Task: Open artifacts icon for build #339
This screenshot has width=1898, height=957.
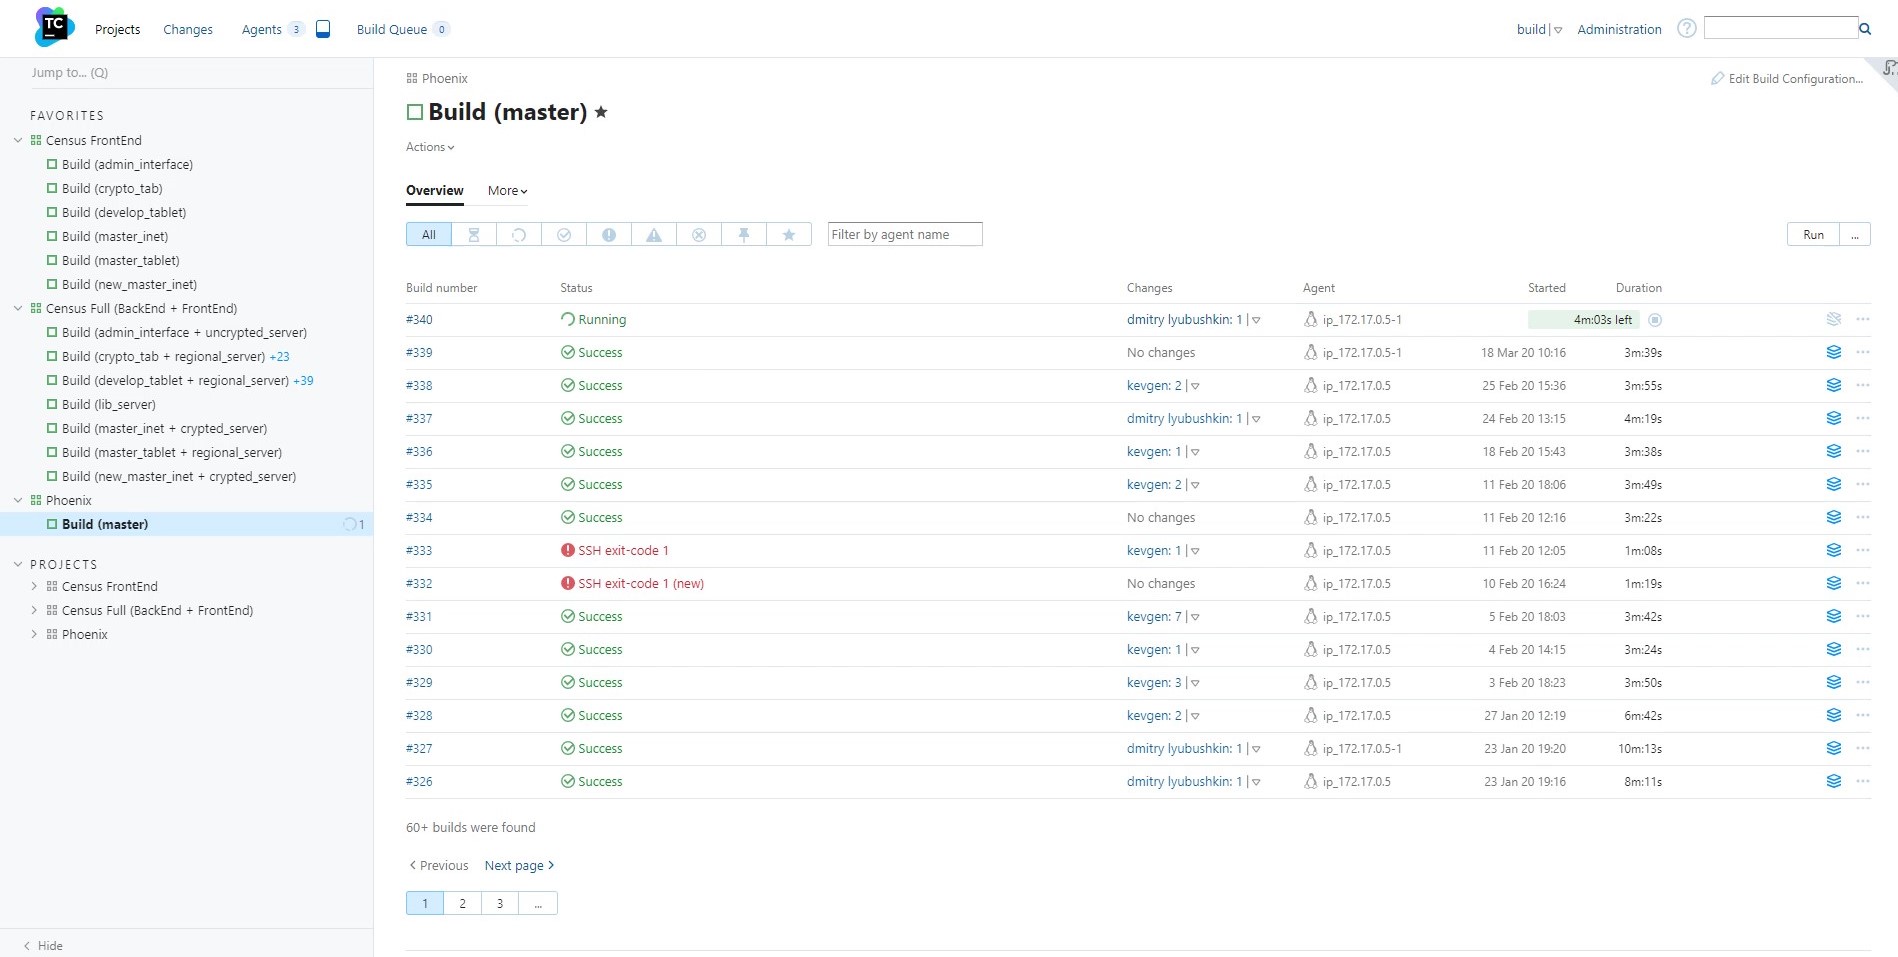Action: pos(1834,352)
